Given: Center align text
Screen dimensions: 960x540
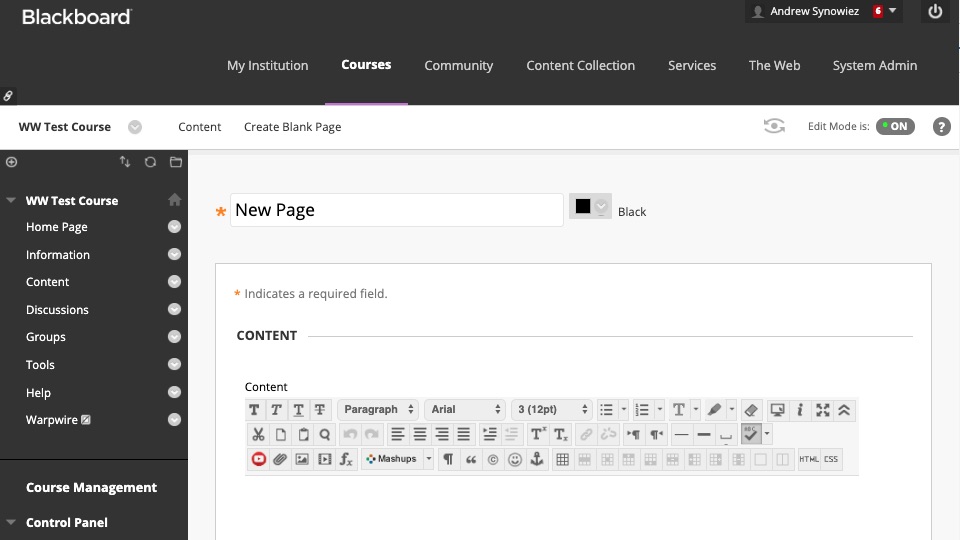Looking at the screenshot, I should (419, 435).
